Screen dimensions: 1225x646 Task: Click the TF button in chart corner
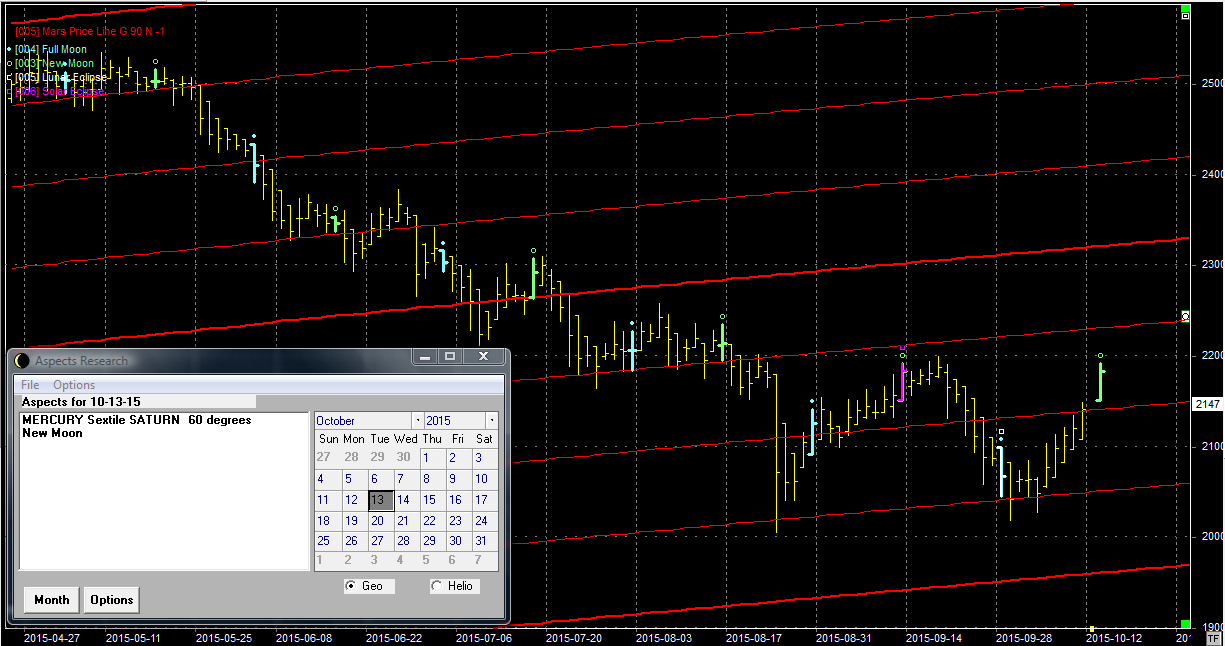click(1213, 636)
